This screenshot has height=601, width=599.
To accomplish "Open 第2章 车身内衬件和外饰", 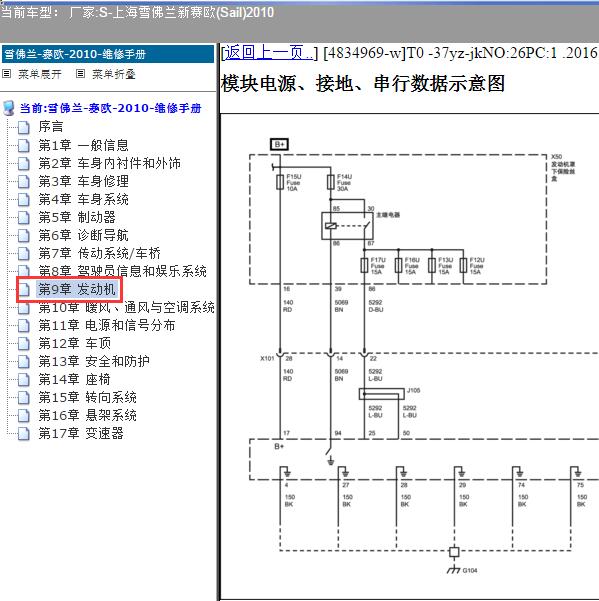I will point(110,163).
